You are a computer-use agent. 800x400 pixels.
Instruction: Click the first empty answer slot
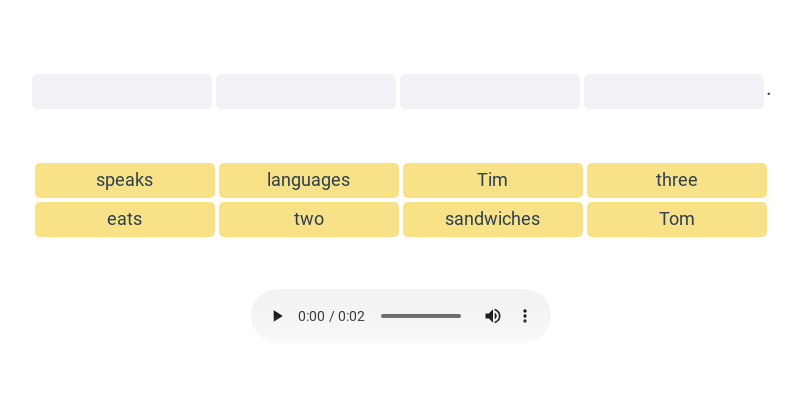[x=122, y=91]
